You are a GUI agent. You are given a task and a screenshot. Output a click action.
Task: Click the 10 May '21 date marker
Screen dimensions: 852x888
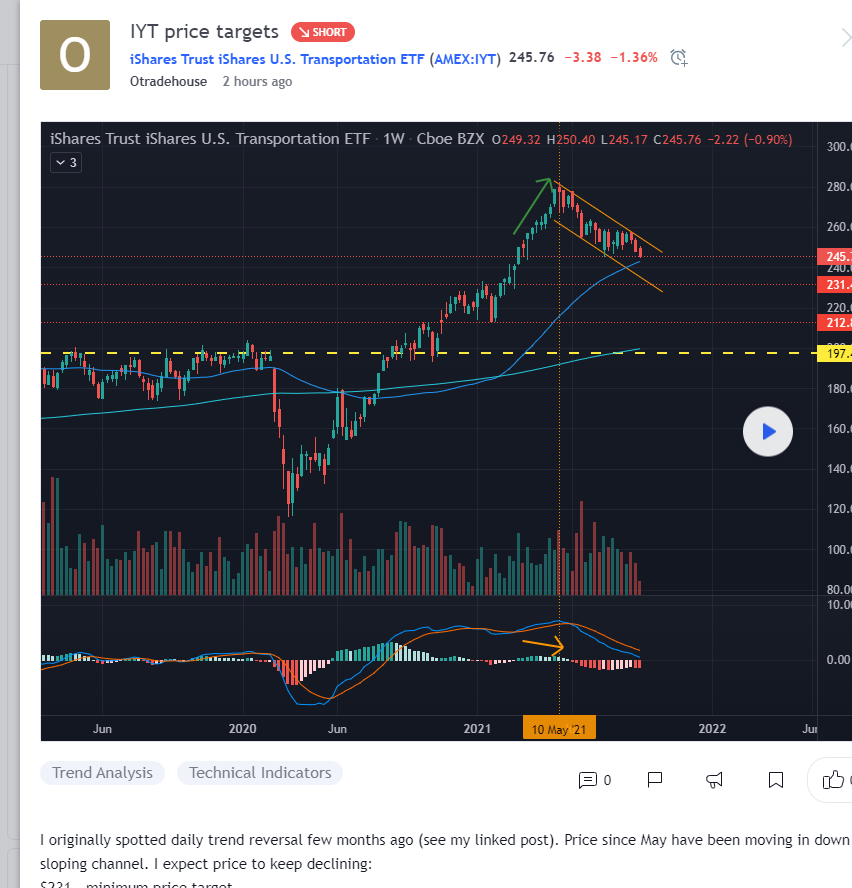point(559,729)
